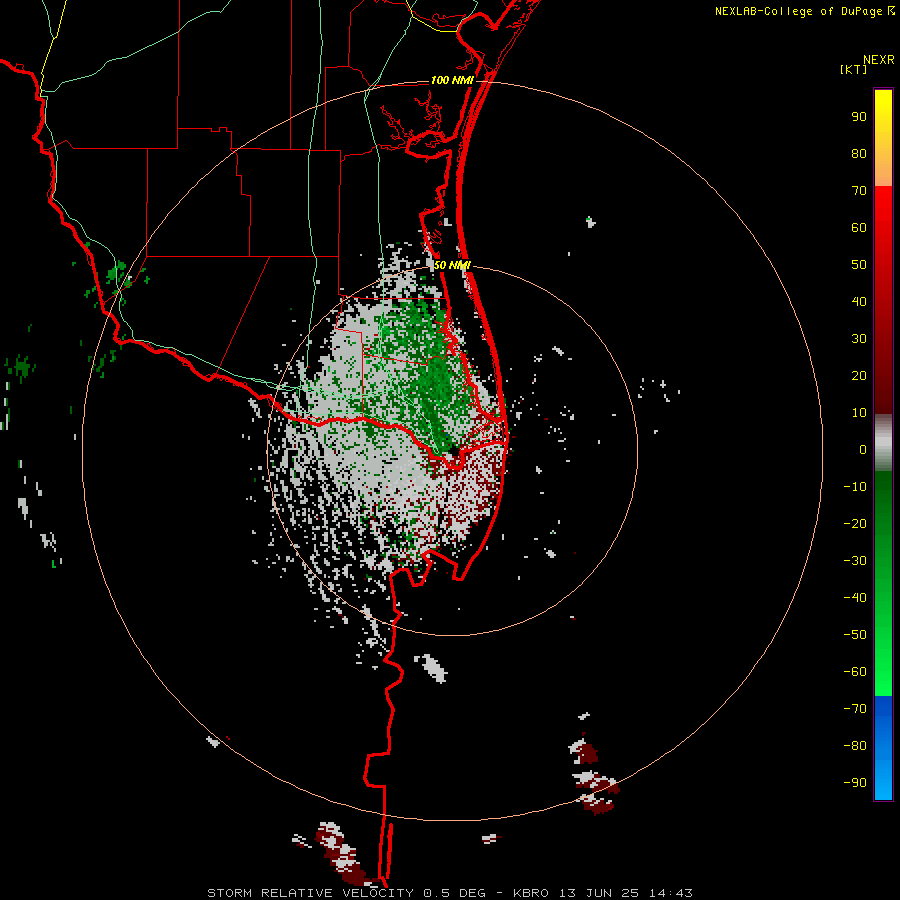Screen dimensions: 900x900
Task: Click the 10 value on the velocity scale
Action: [x=859, y=413]
